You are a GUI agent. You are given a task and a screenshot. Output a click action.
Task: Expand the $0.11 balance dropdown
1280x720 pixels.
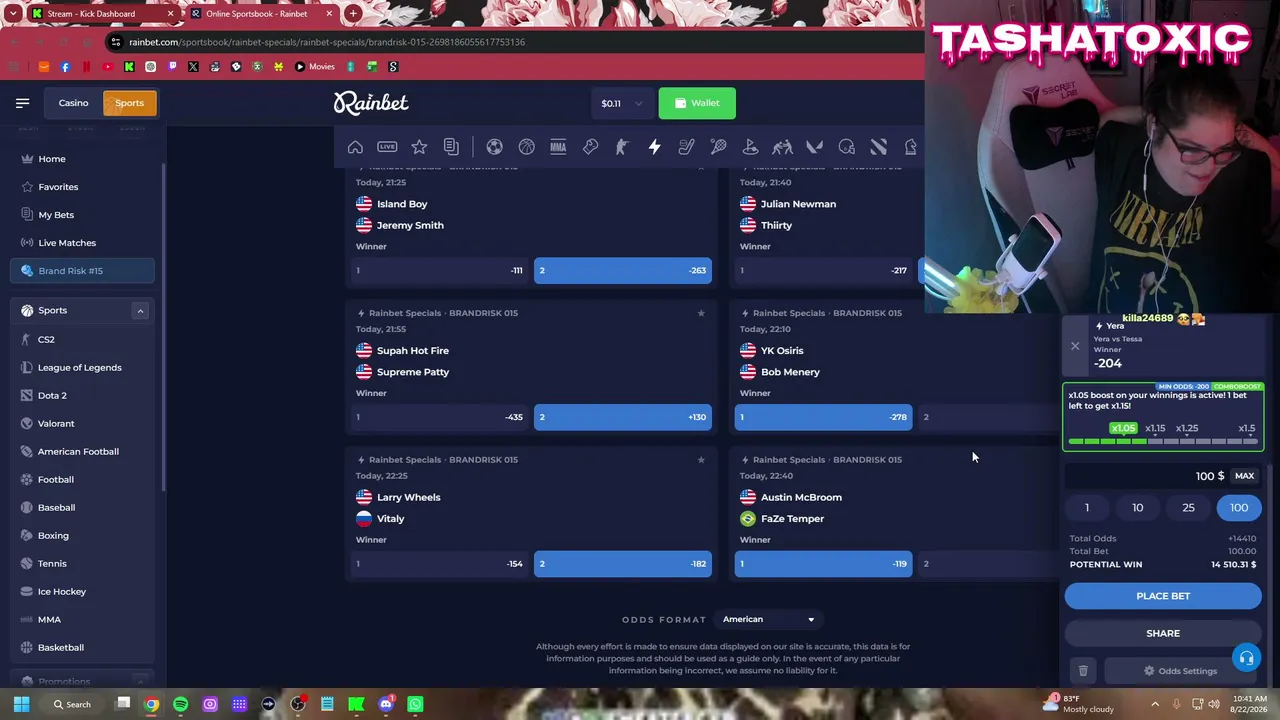coord(624,103)
